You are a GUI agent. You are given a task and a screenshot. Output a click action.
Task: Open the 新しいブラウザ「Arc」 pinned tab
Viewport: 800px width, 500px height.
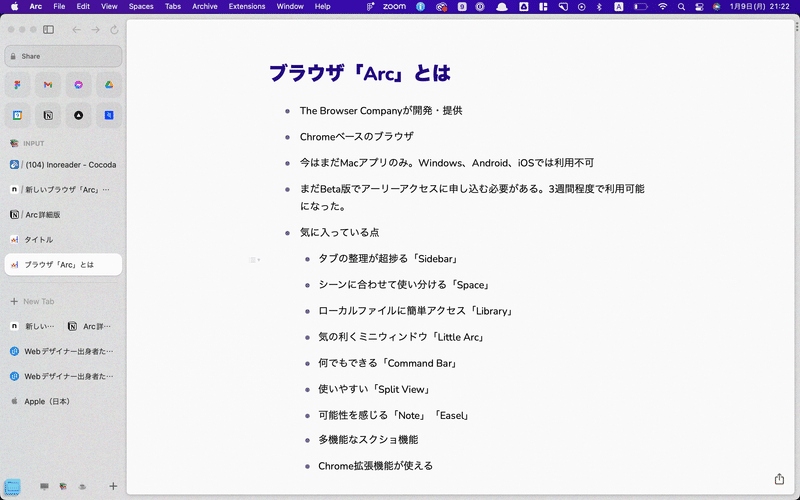click(63, 189)
